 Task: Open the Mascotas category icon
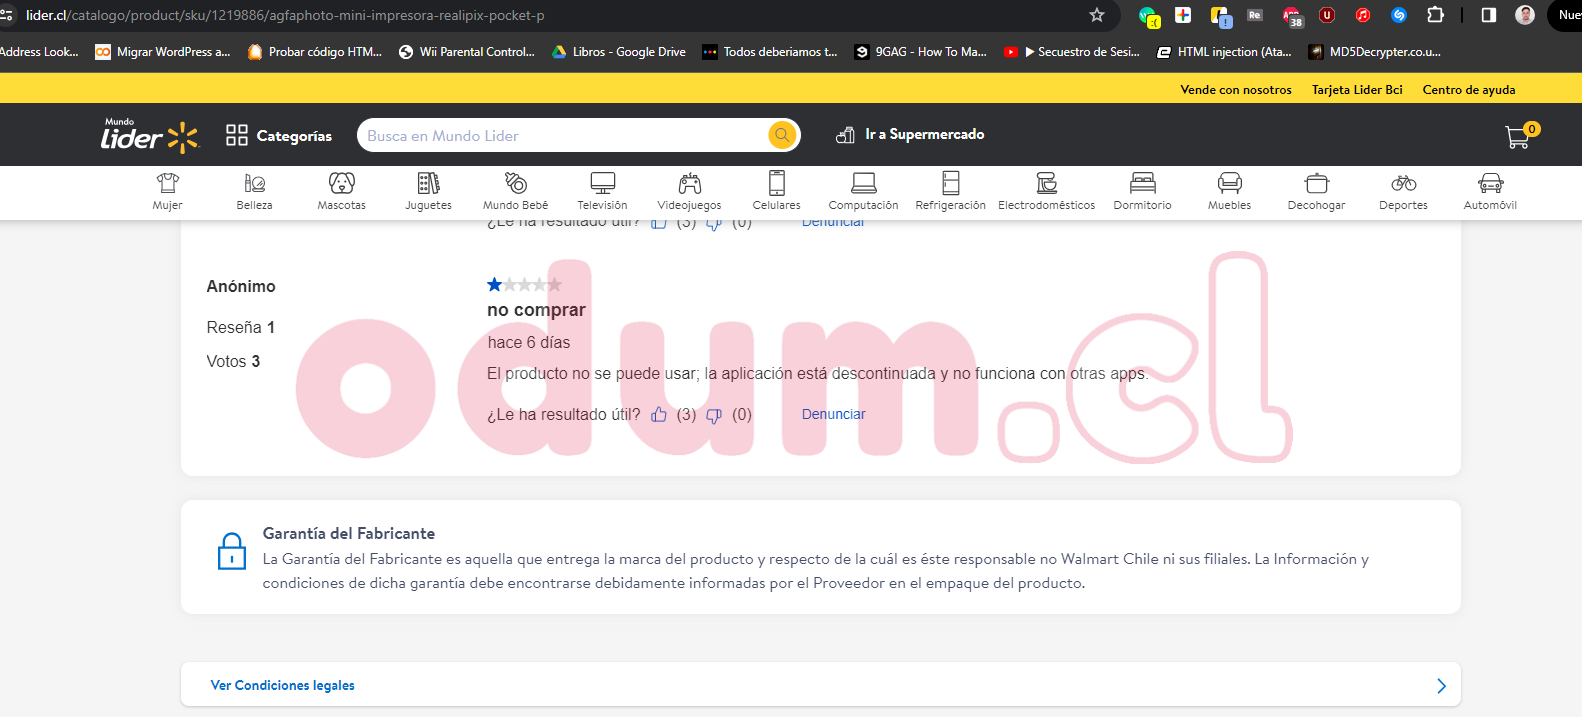tap(341, 184)
